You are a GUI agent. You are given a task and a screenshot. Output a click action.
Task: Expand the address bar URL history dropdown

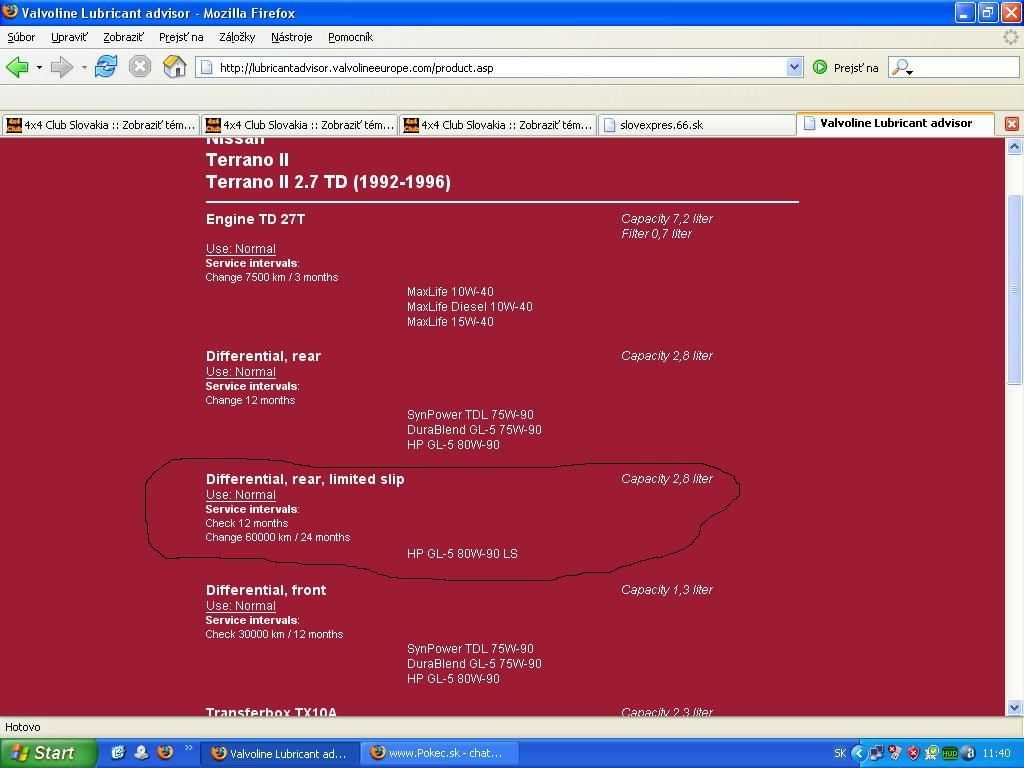[794, 67]
